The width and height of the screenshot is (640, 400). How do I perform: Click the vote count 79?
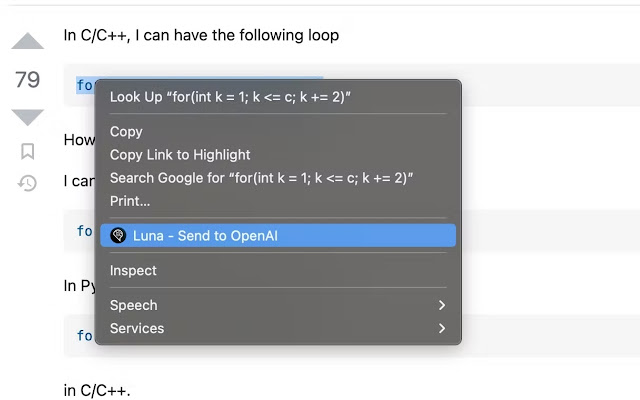click(27, 80)
